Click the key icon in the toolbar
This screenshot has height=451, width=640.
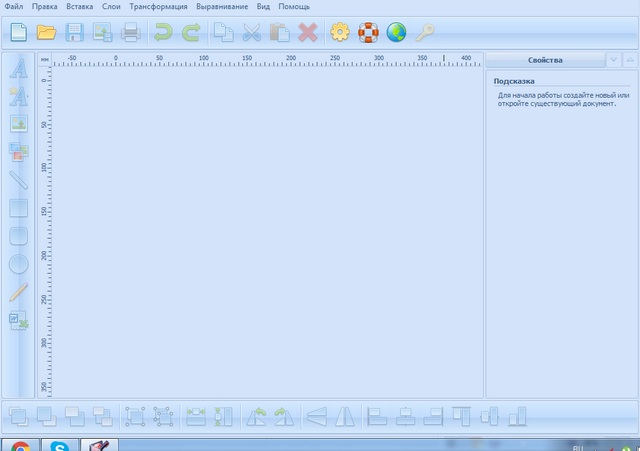[424, 33]
